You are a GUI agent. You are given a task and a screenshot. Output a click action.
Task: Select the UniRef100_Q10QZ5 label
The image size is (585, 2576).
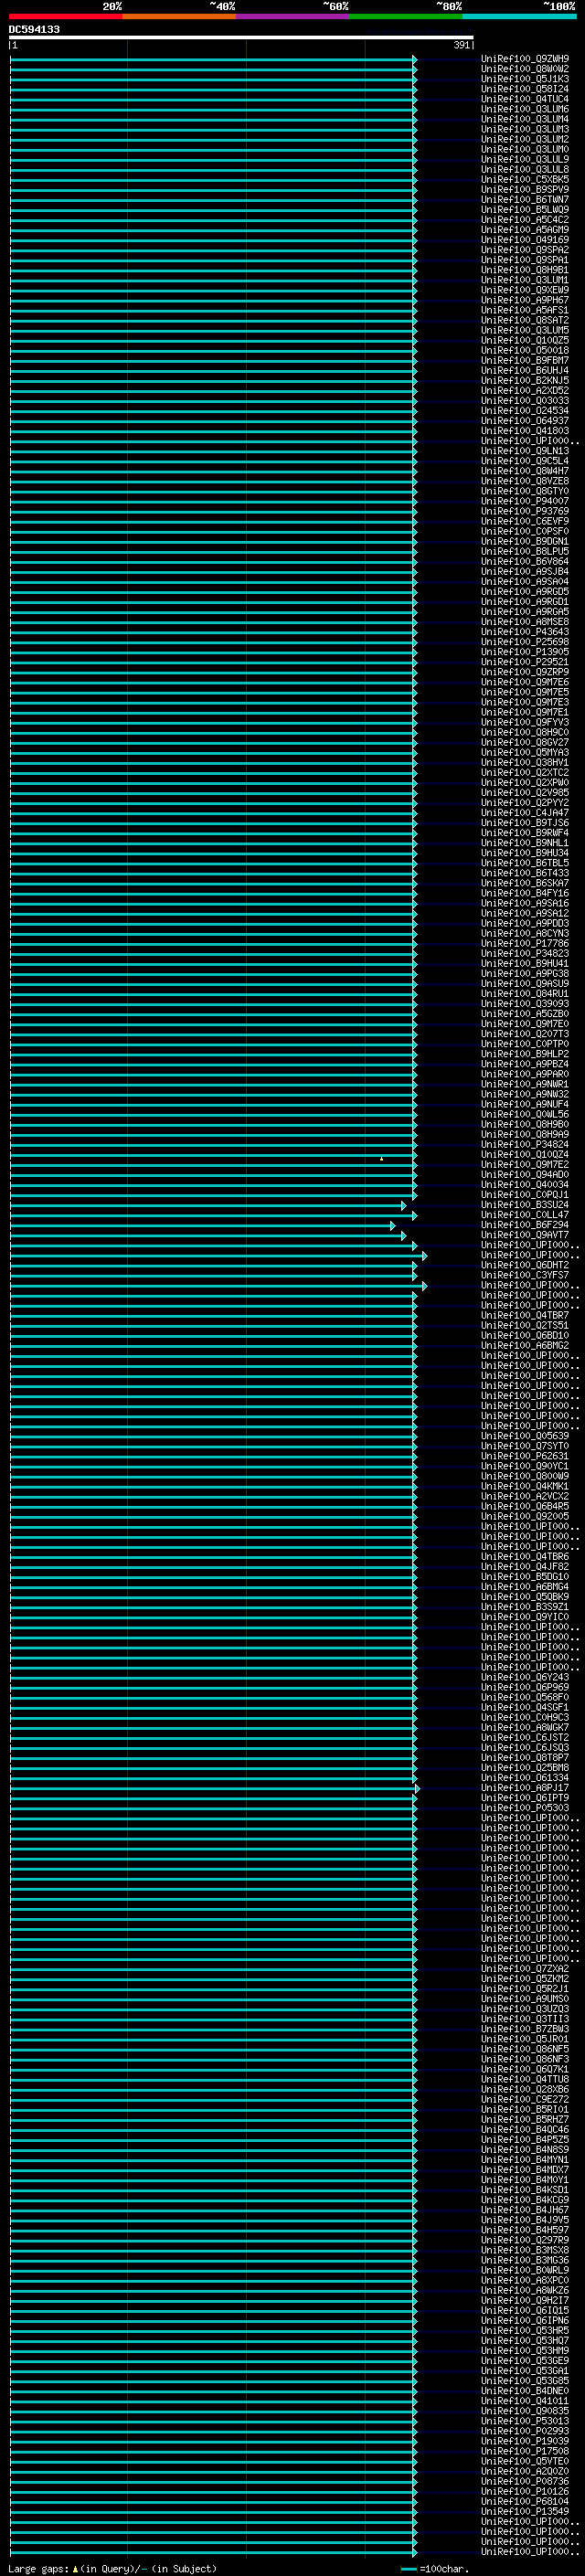click(x=525, y=340)
